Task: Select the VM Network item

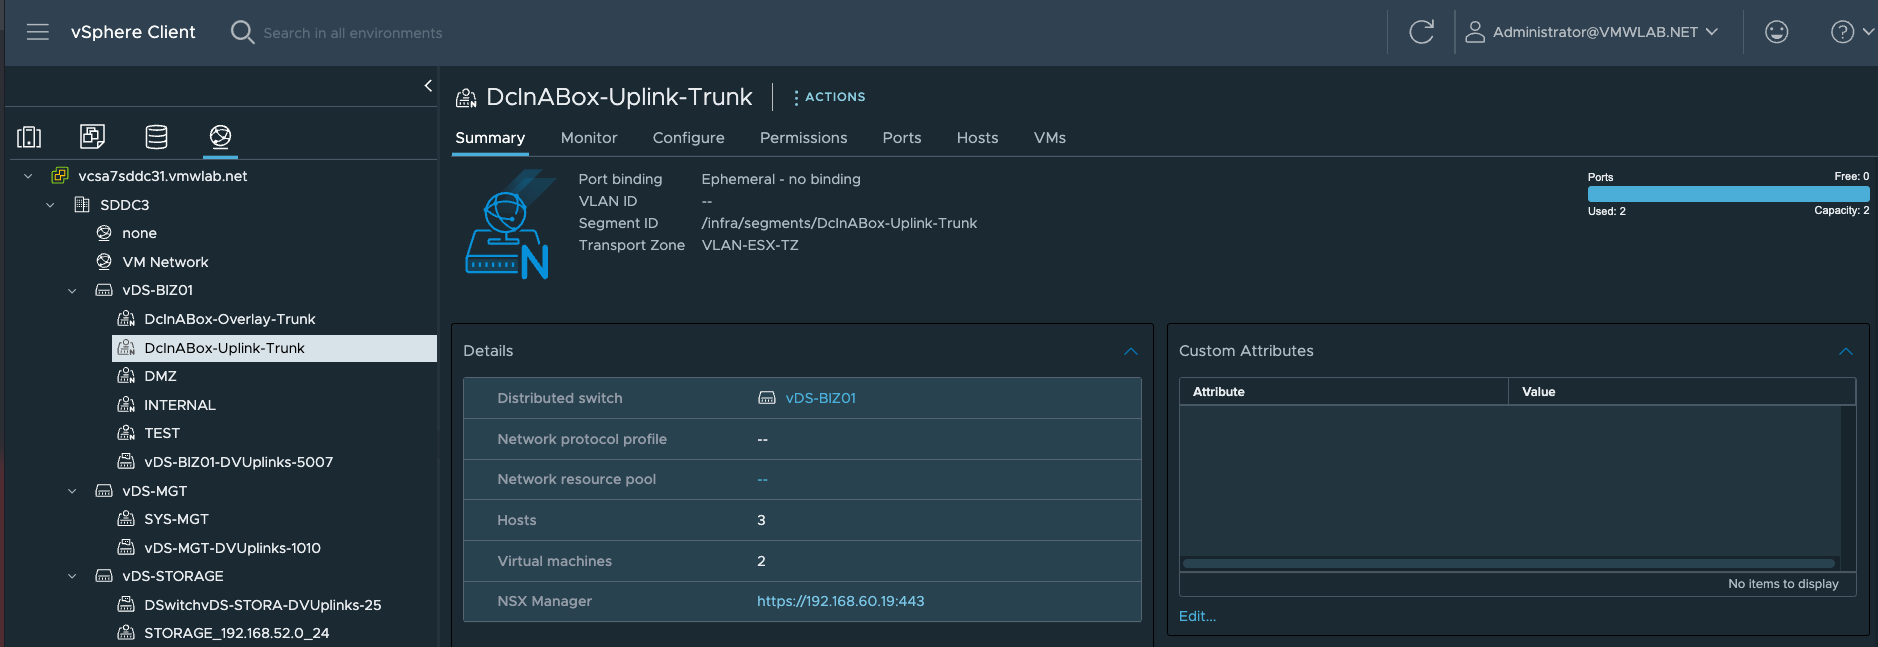Action: pos(165,262)
